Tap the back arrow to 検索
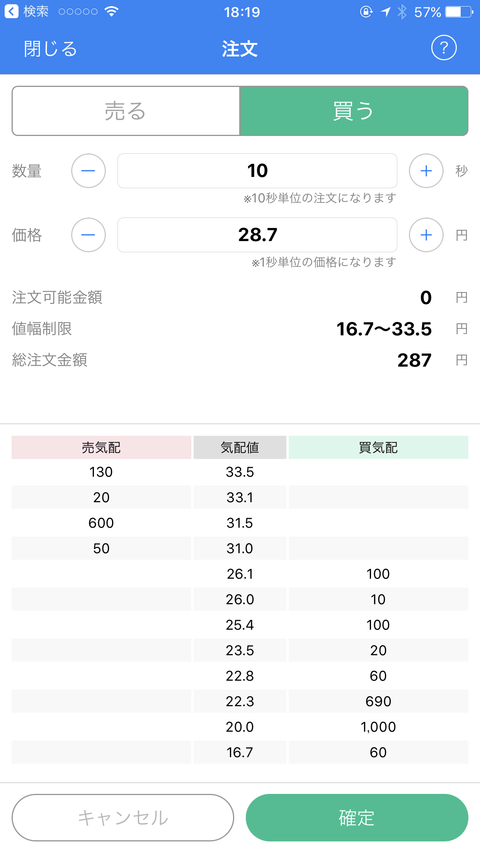480x853 pixels. coord(11,11)
